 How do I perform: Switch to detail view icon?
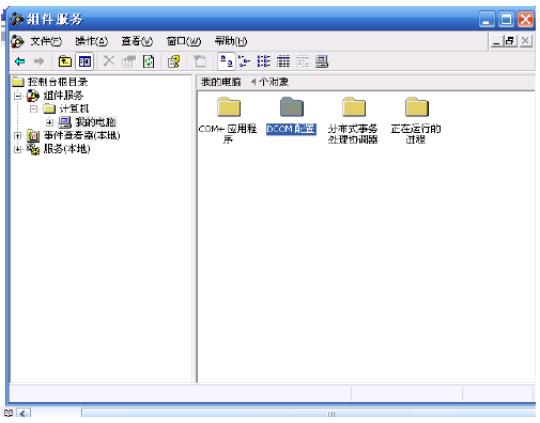(x=284, y=62)
